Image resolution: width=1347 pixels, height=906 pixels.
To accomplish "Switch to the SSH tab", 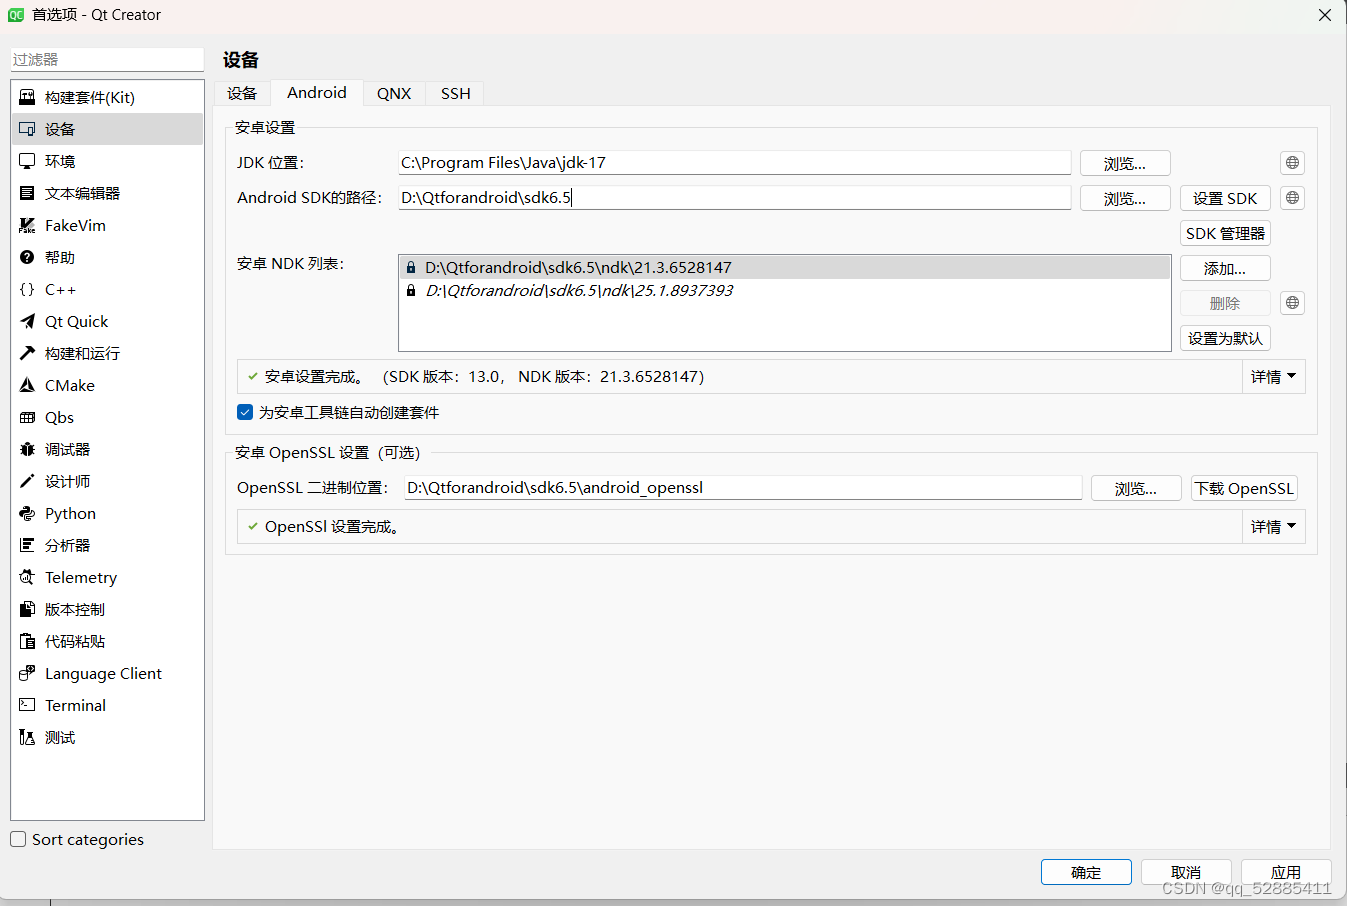I will coord(456,93).
